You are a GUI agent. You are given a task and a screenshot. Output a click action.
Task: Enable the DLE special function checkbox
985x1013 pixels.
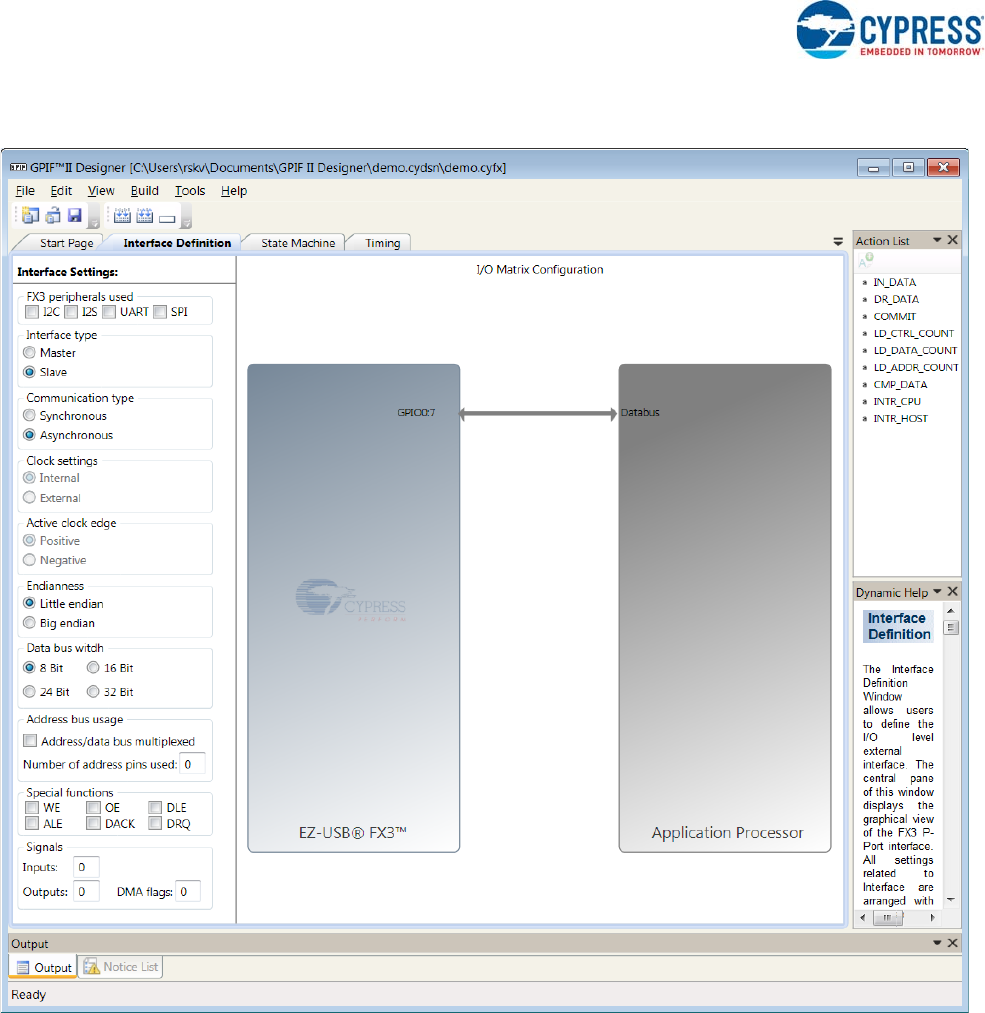pos(155,808)
